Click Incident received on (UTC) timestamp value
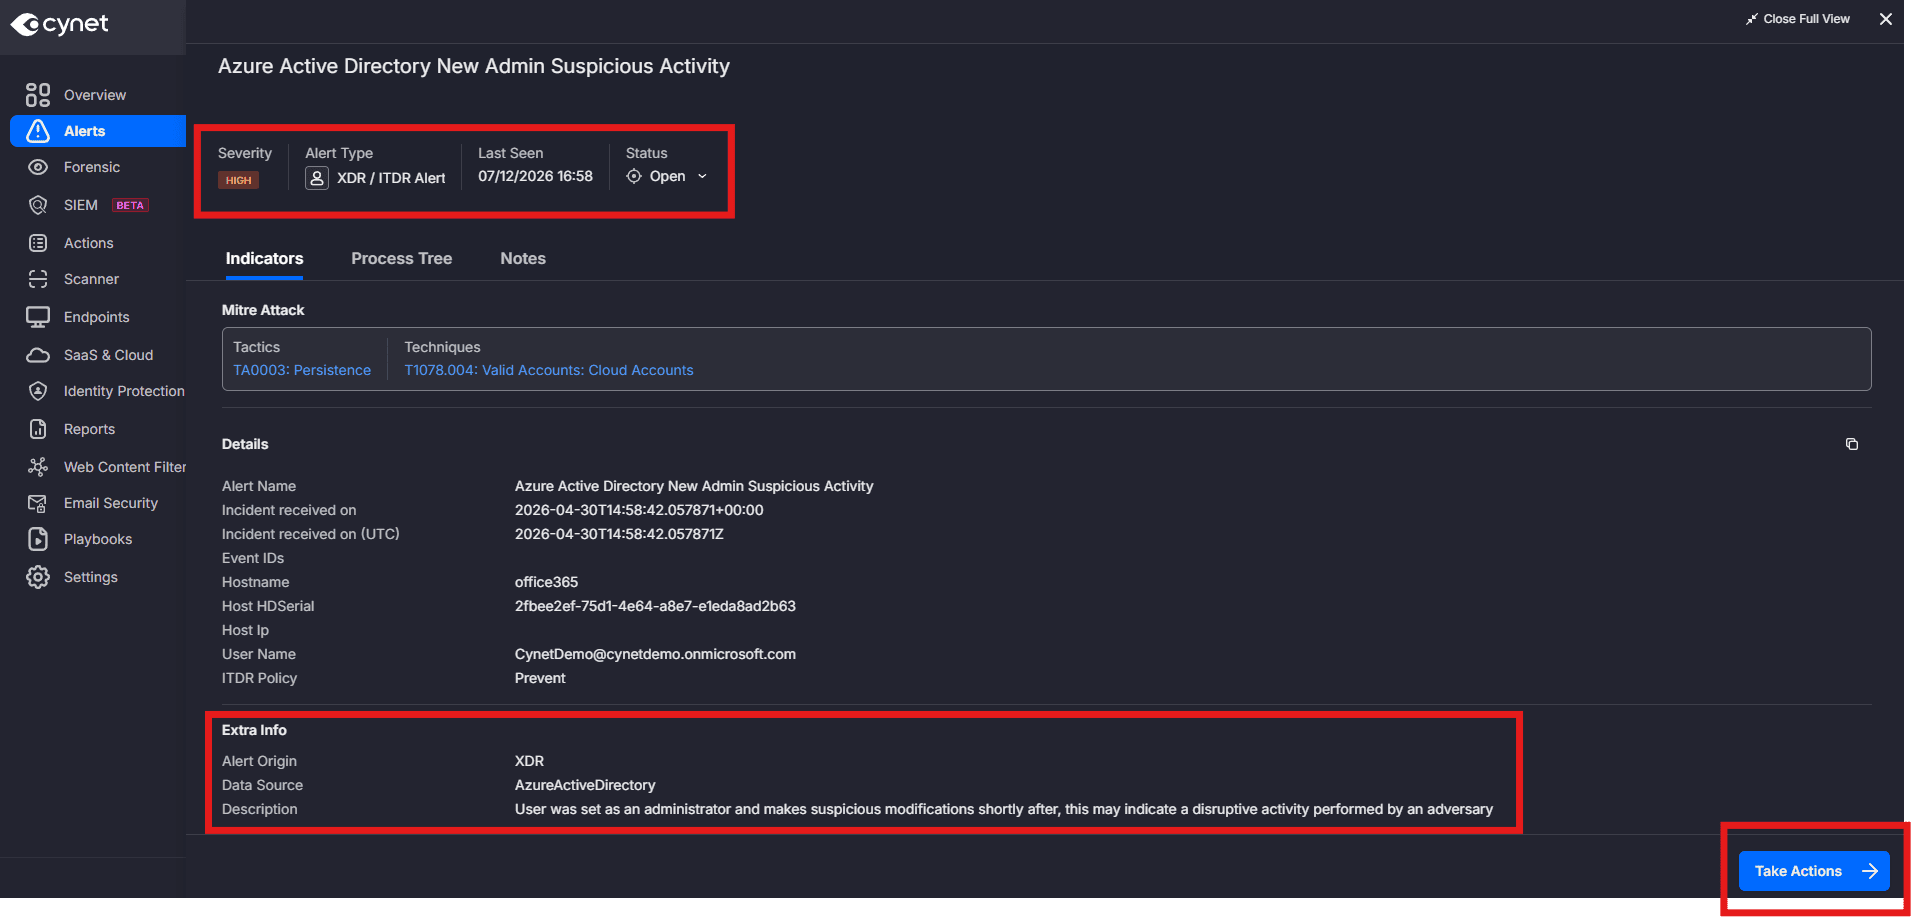The image size is (1911, 917). [619, 534]
